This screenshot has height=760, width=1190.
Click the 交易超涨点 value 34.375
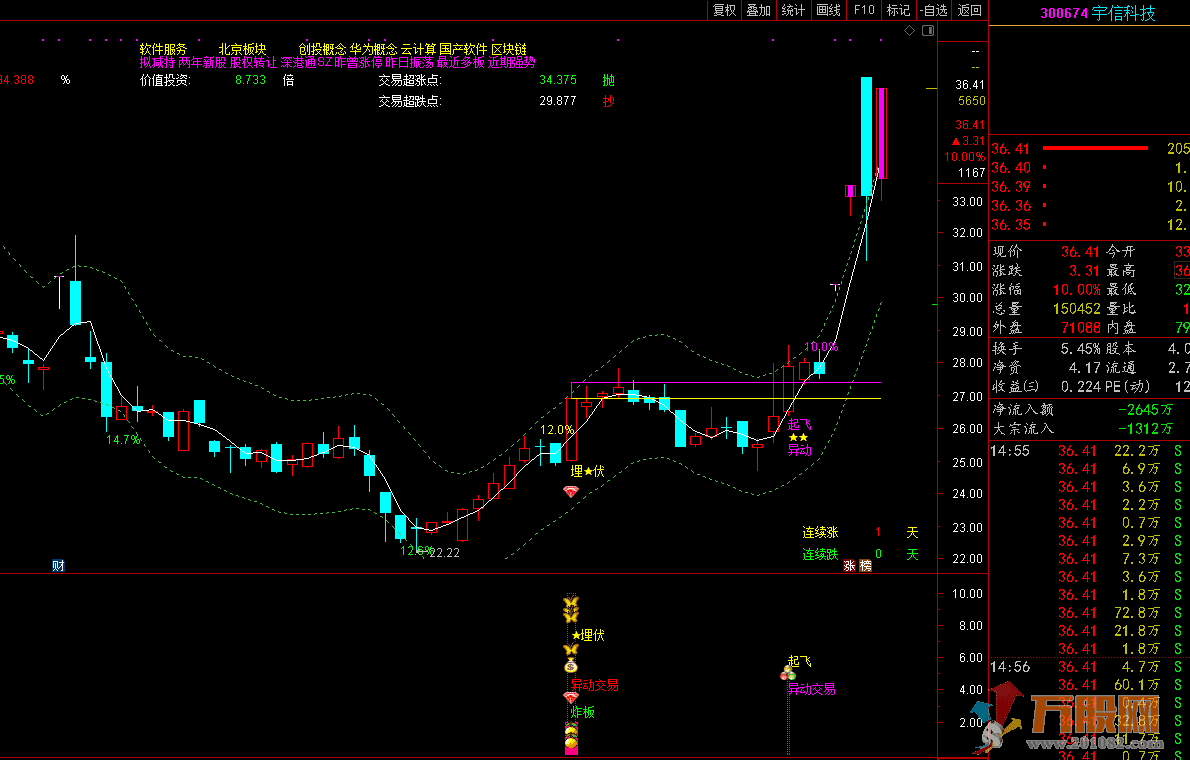pyautogui.click(x=558, y=80)
